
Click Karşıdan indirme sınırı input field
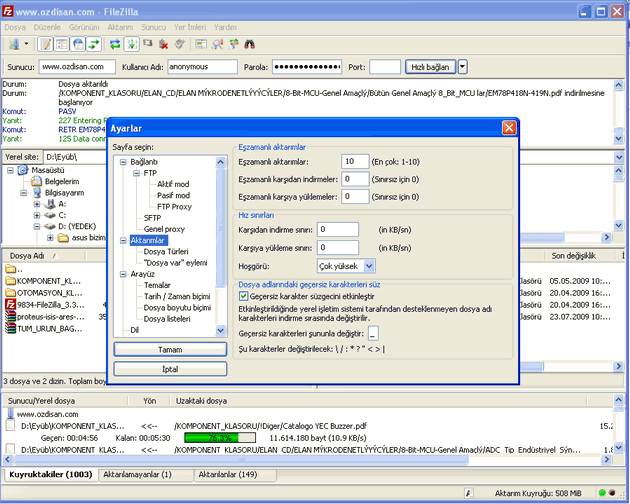point(338,229)
